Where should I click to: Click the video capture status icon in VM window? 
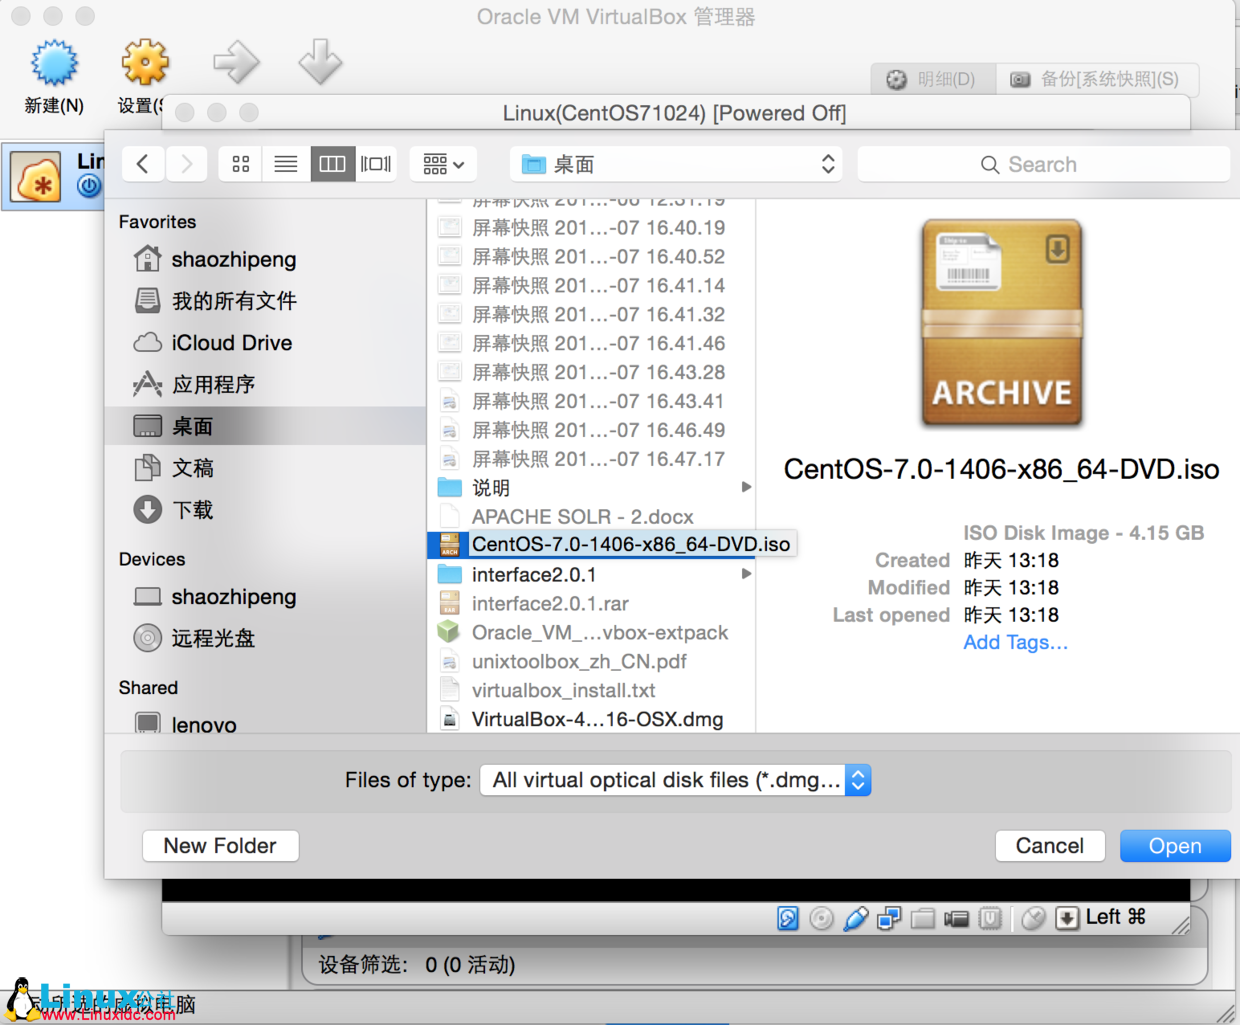point(957,918)
